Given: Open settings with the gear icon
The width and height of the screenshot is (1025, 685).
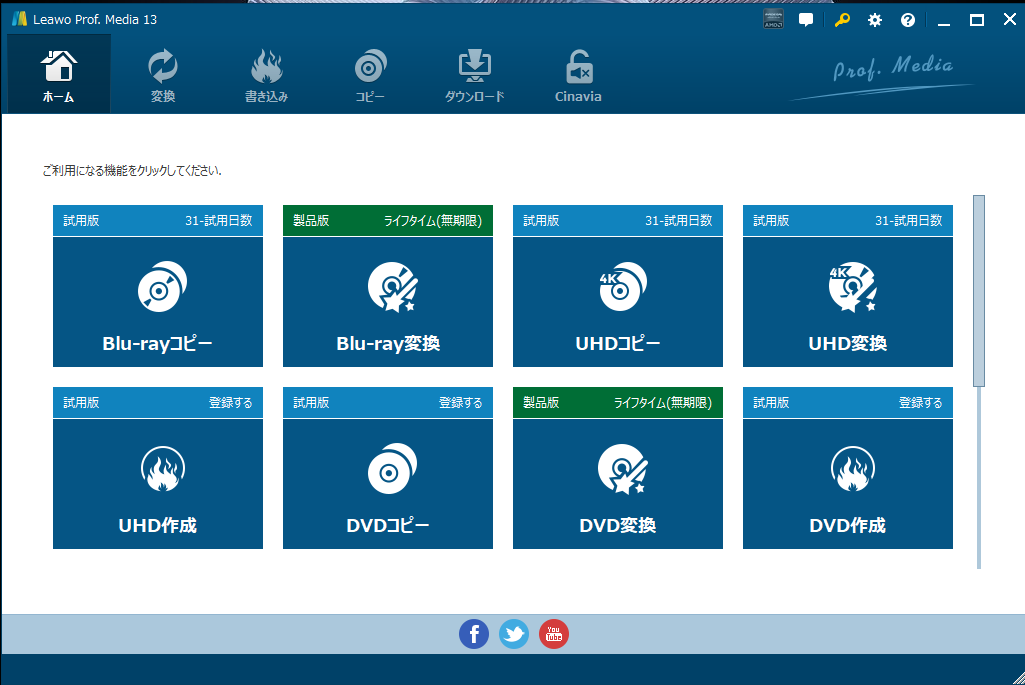Looking at the screenshot, I should coord(875,20).
